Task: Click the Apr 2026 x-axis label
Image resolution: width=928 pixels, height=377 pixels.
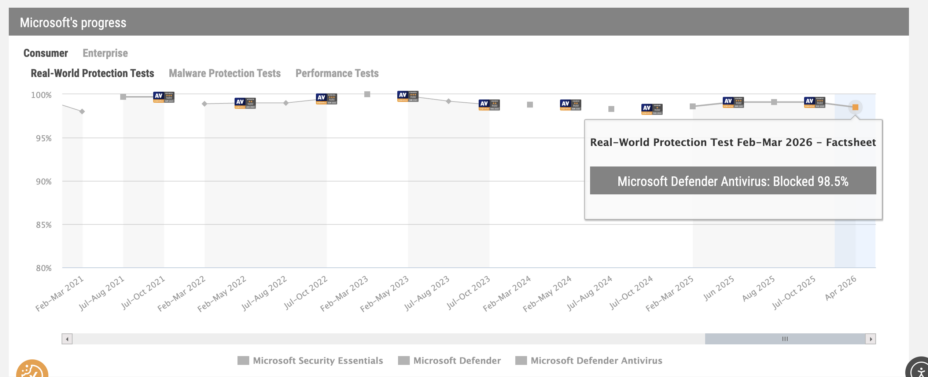Action: 840,288
